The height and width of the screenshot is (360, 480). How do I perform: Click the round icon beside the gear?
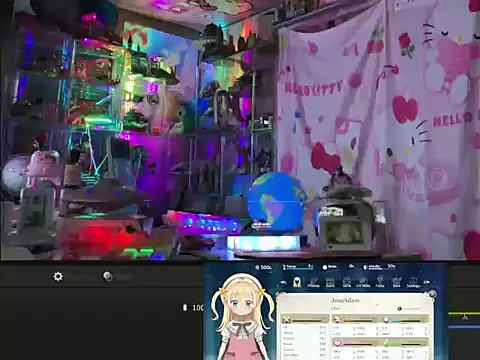108,276
